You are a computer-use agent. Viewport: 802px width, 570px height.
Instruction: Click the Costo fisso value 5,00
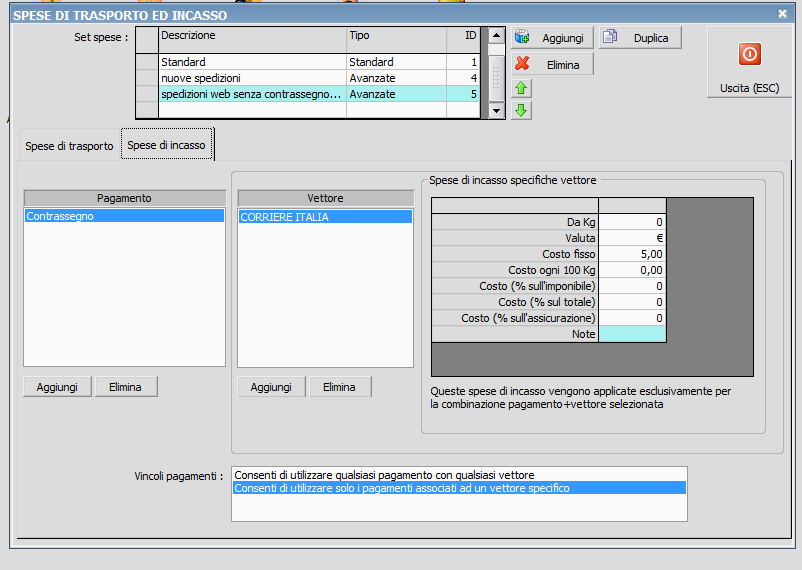point(632,254)
